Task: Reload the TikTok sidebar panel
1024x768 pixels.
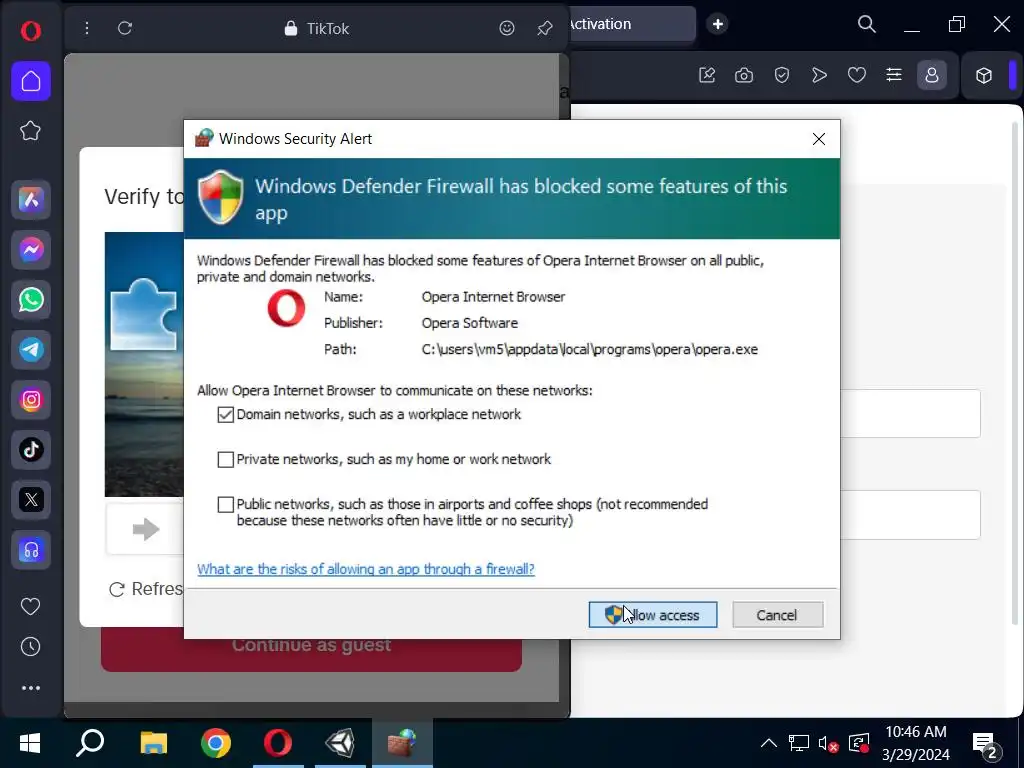Action: click(x=125, y=28)
